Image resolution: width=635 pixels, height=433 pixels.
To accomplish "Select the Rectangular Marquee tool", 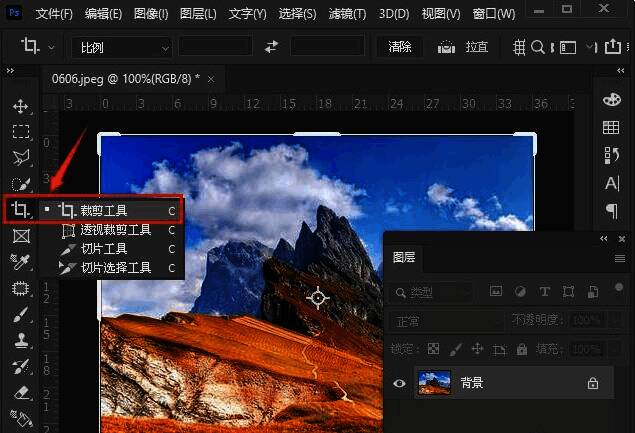I will [21, 132].
